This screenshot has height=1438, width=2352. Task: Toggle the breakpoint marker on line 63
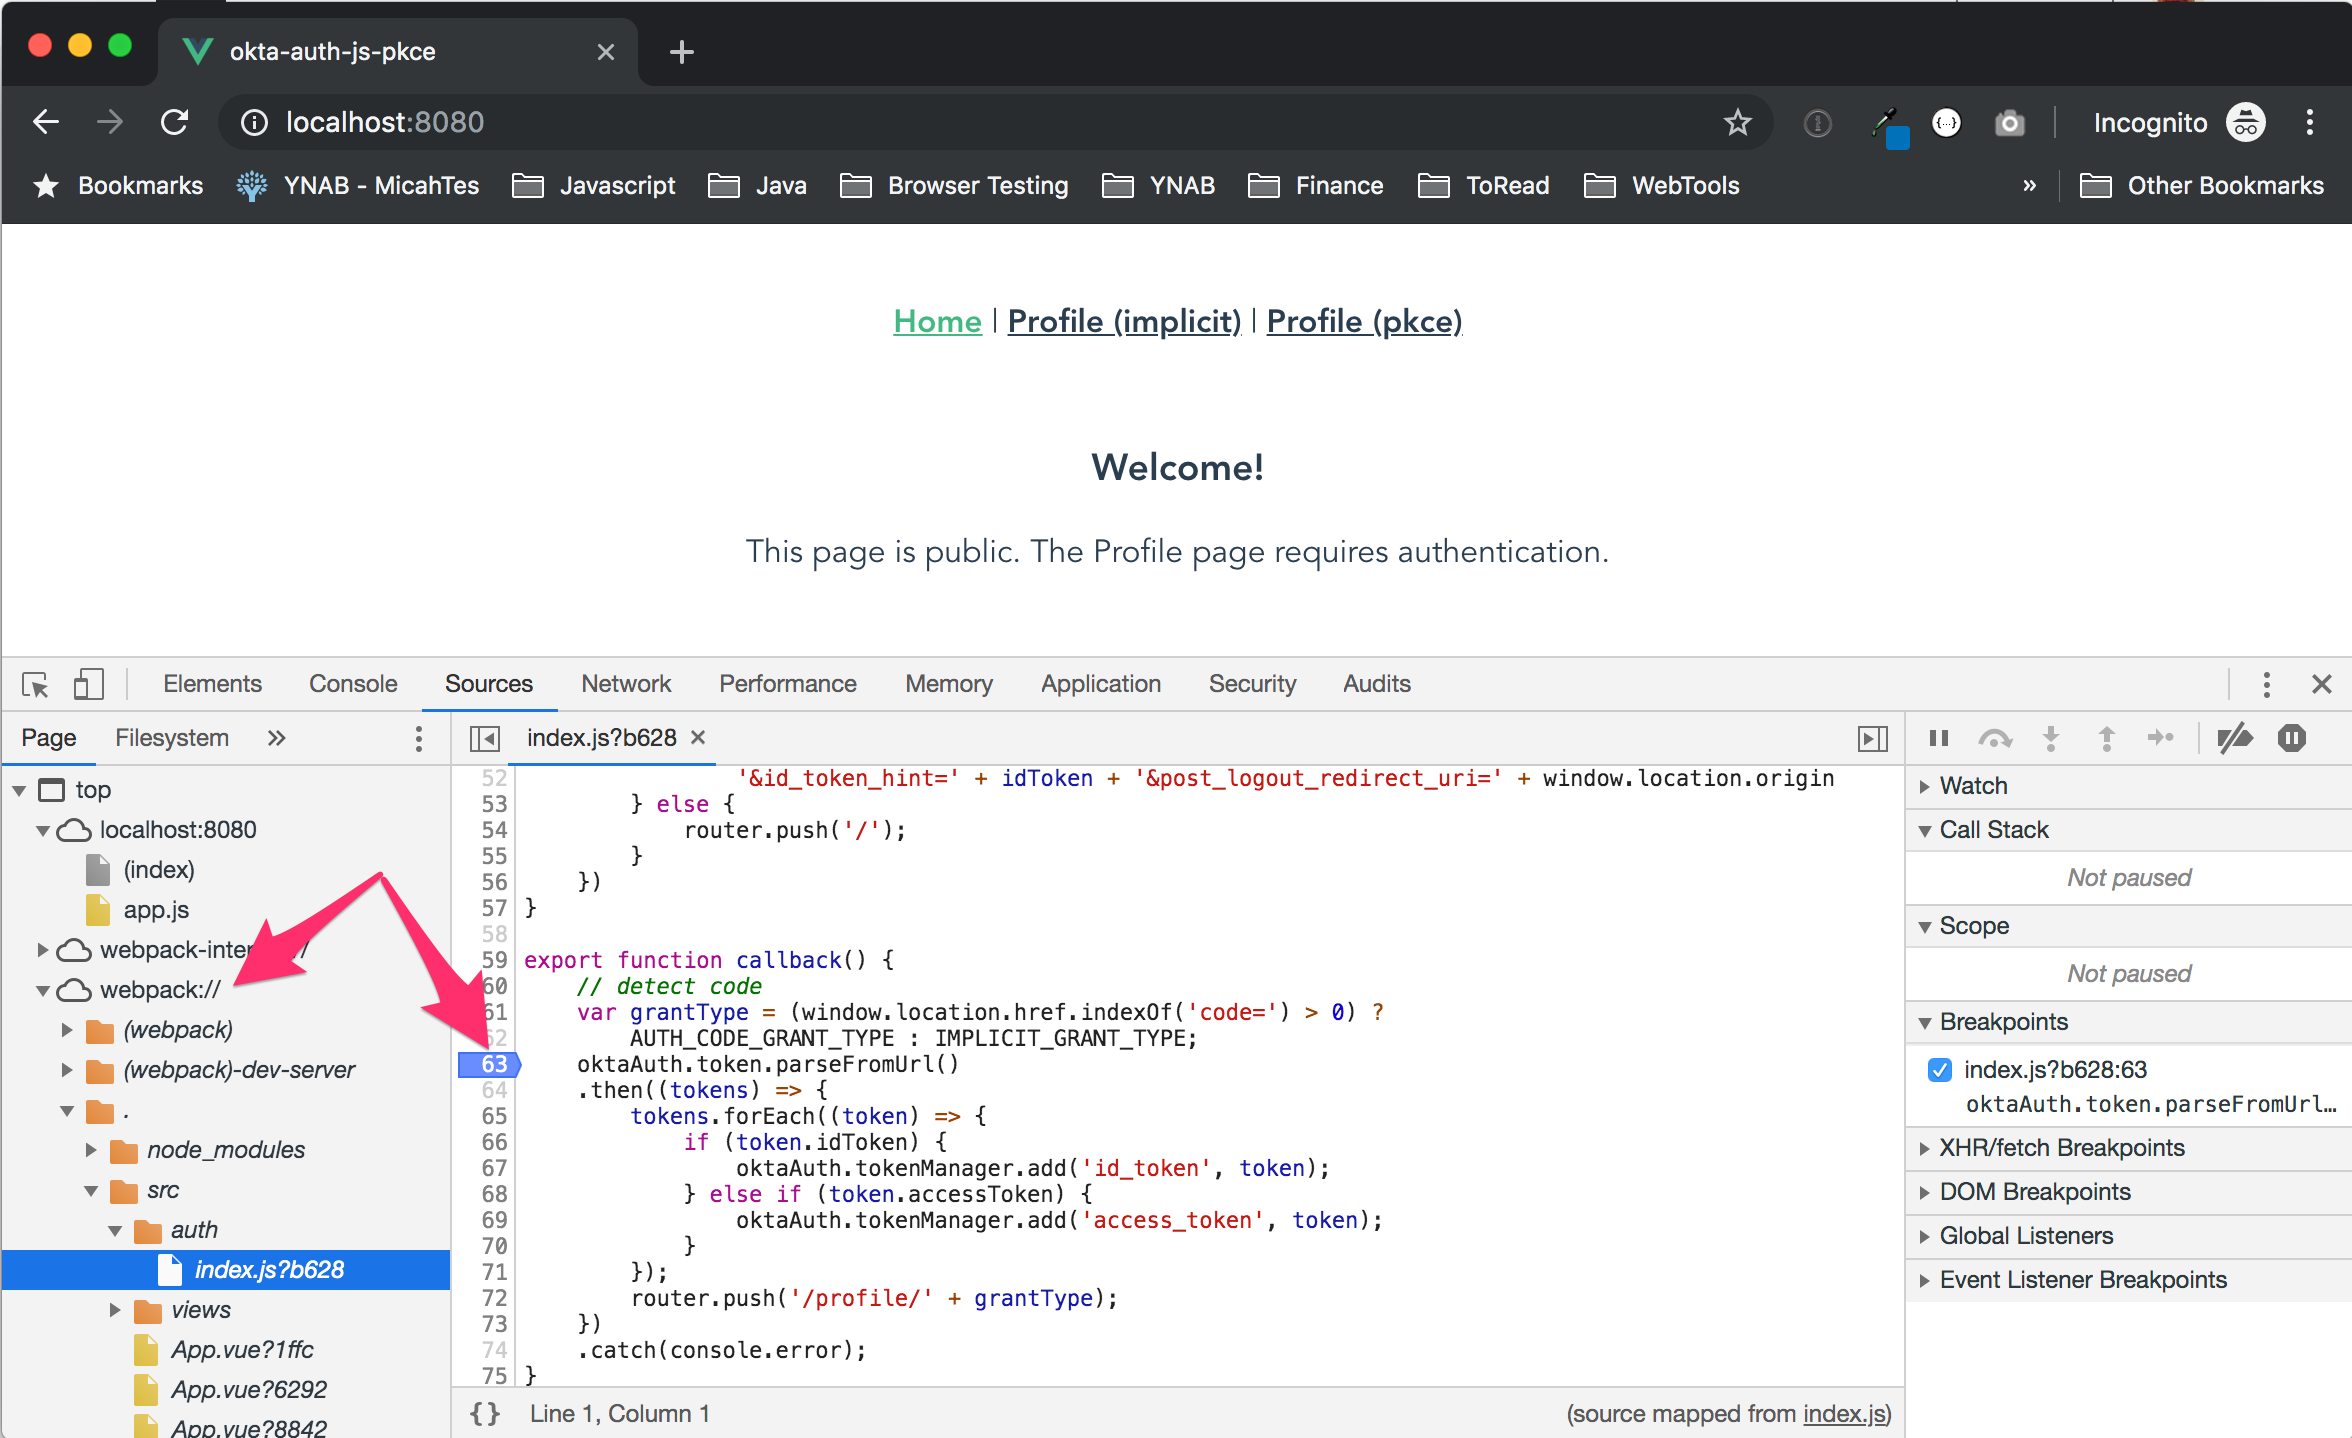coord(491,1065)
